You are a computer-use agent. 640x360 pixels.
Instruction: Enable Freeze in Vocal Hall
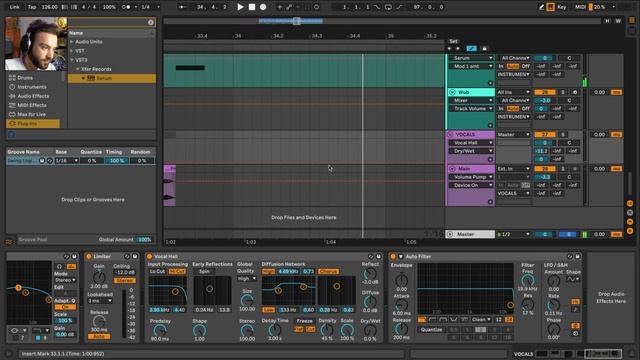(x=304, y=321)
